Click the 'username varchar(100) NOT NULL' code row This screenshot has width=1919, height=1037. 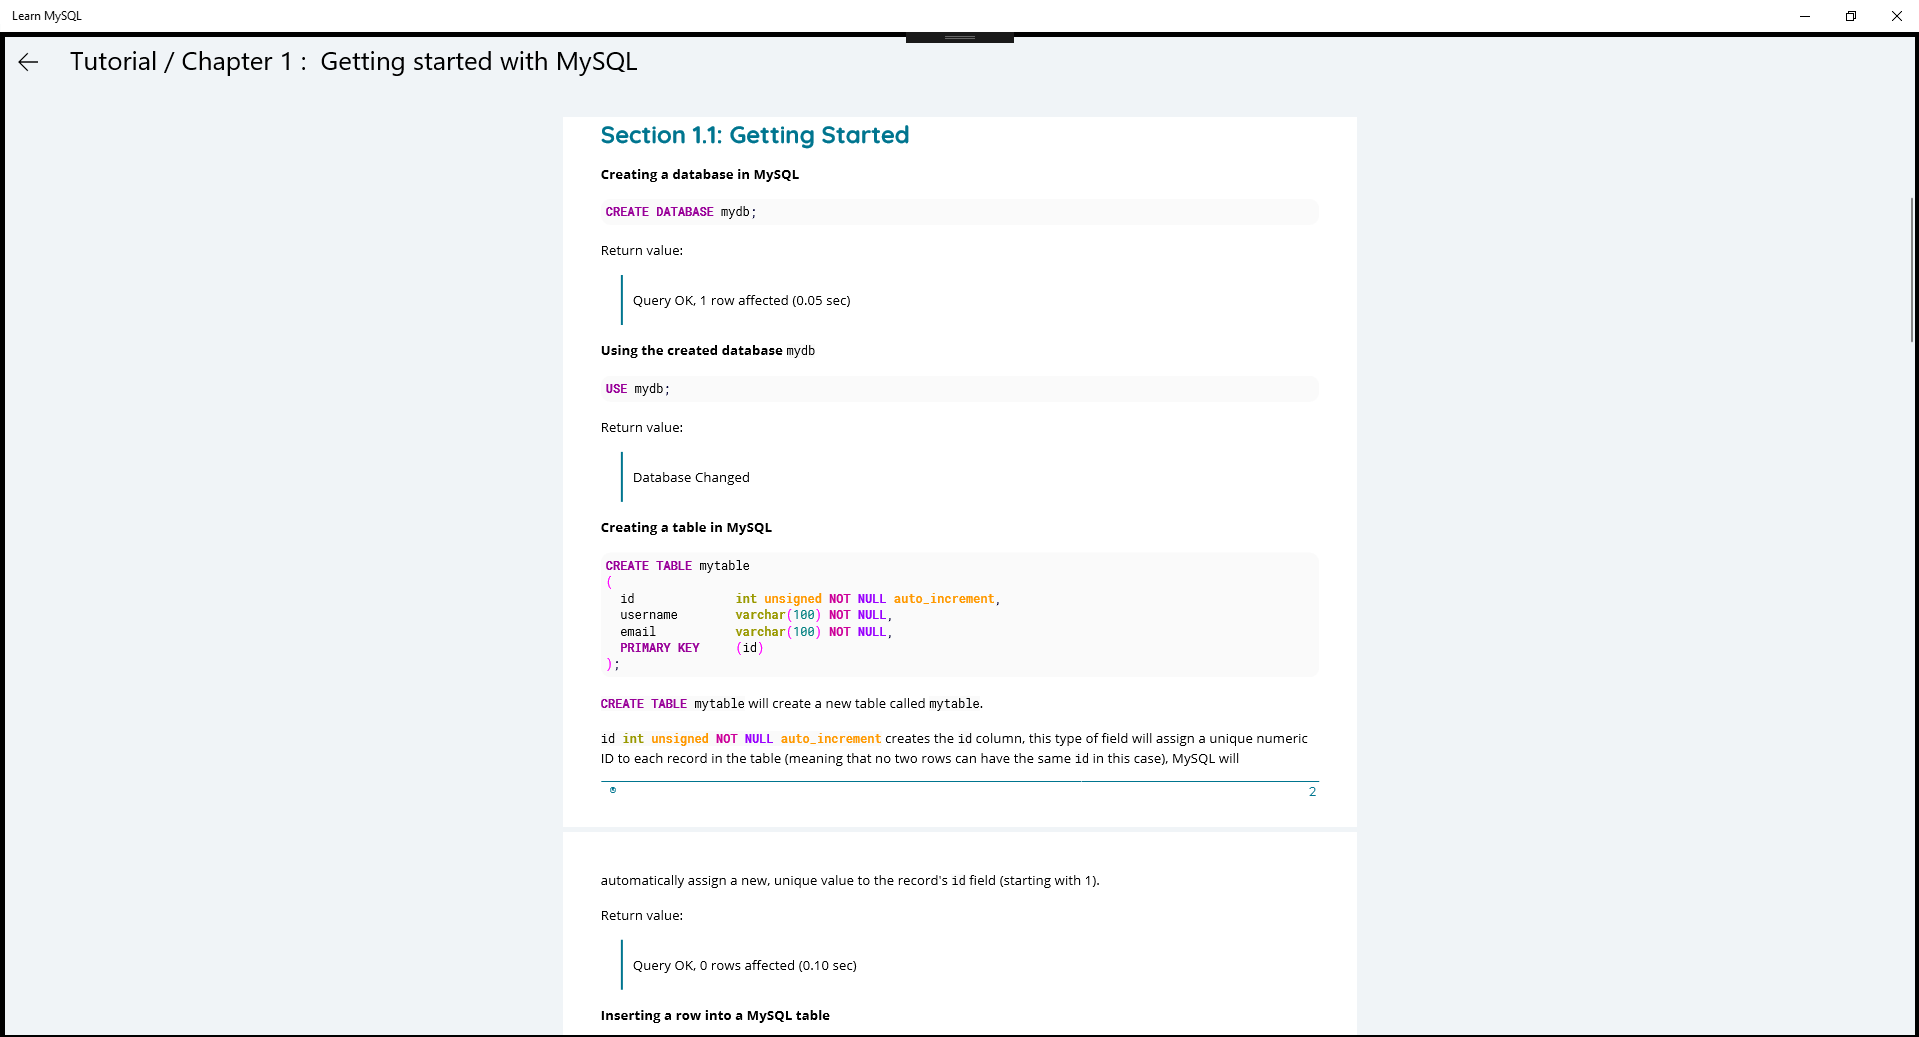[x=756, y=615]
